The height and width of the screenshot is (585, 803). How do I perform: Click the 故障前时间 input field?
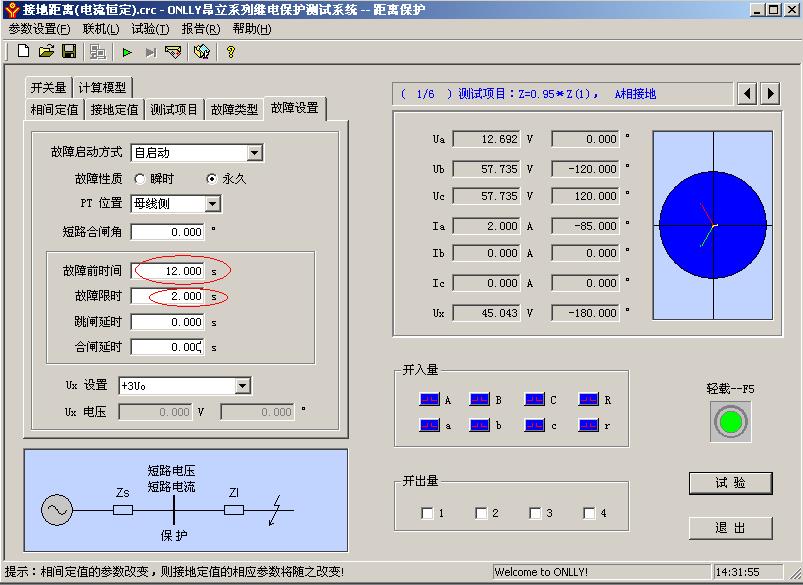[x=168, y=271]
